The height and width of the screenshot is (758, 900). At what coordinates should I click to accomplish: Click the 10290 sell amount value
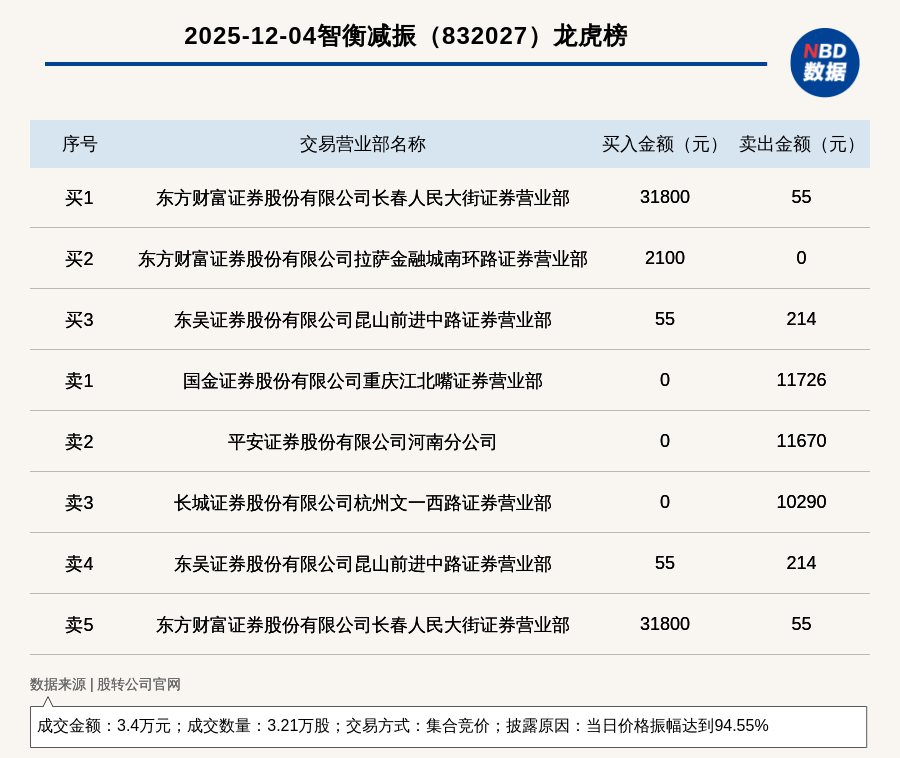[x=801, y=502]
